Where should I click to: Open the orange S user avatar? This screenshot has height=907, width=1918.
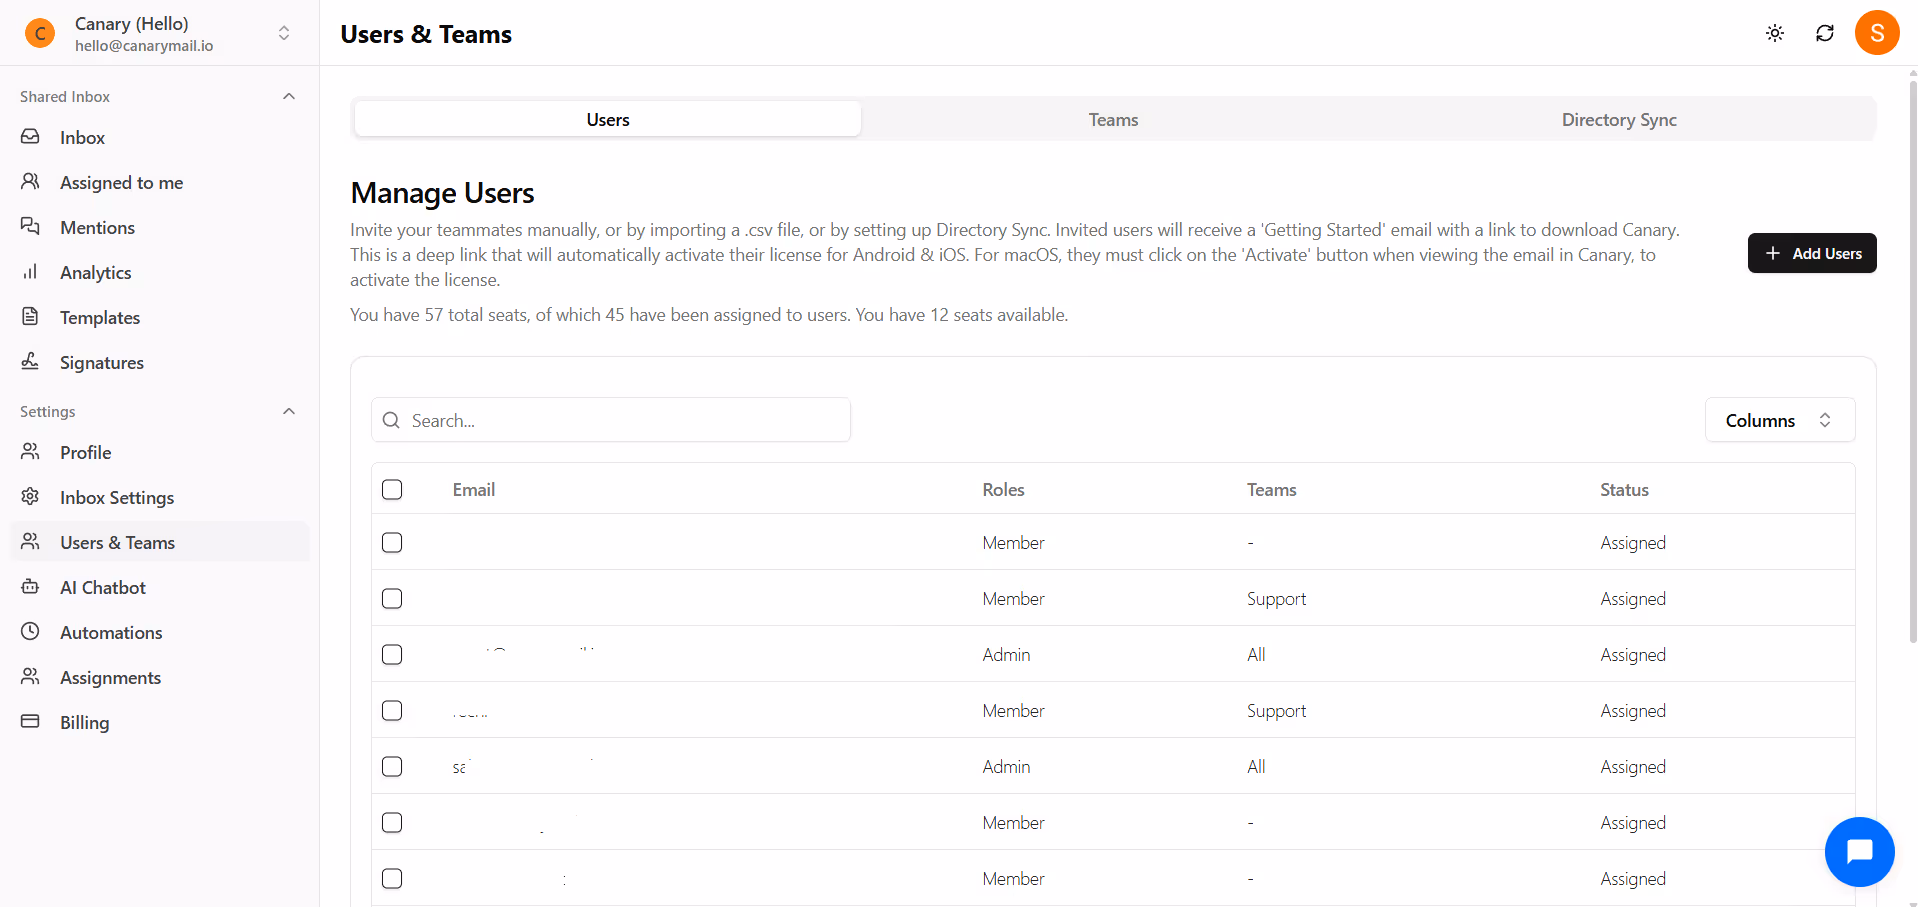(x=1877, y=33)
